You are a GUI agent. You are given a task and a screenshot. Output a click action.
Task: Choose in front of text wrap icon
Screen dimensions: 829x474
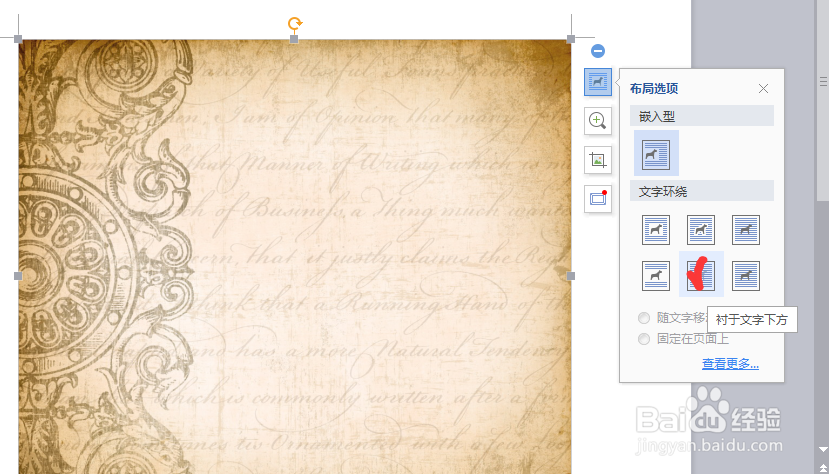pos(746,275)
